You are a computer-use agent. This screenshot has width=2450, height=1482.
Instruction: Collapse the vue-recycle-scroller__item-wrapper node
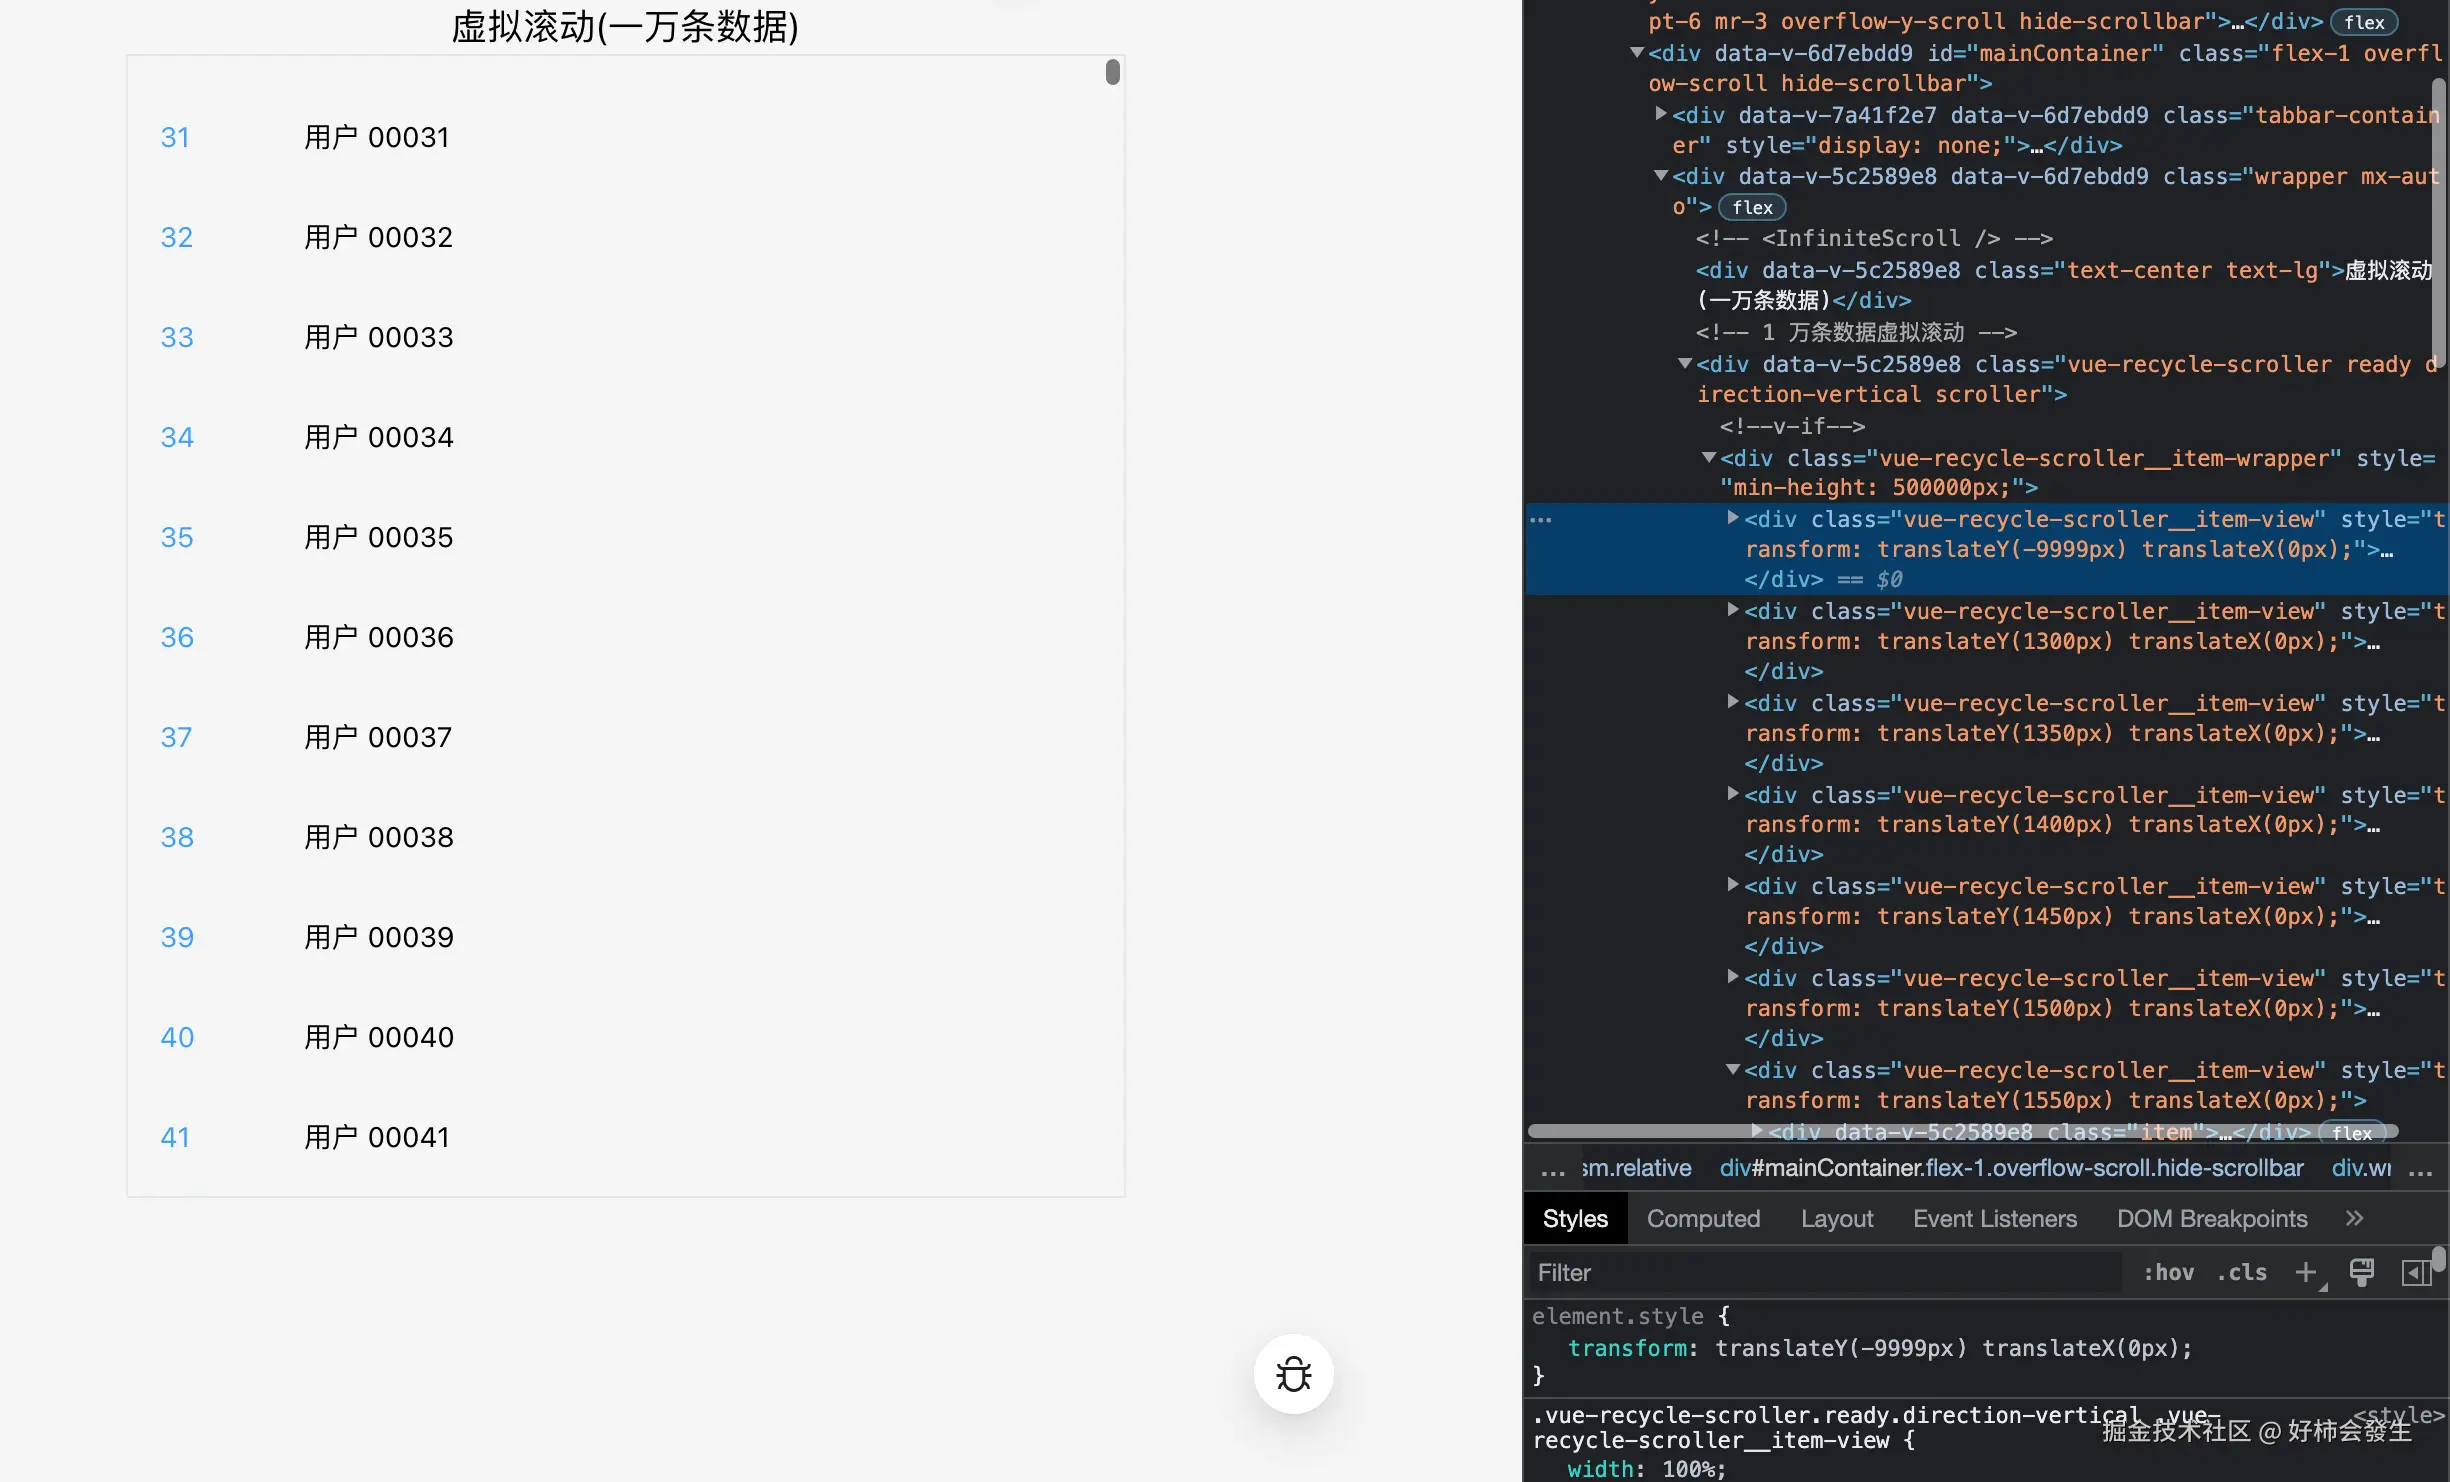pos(1709,458)
